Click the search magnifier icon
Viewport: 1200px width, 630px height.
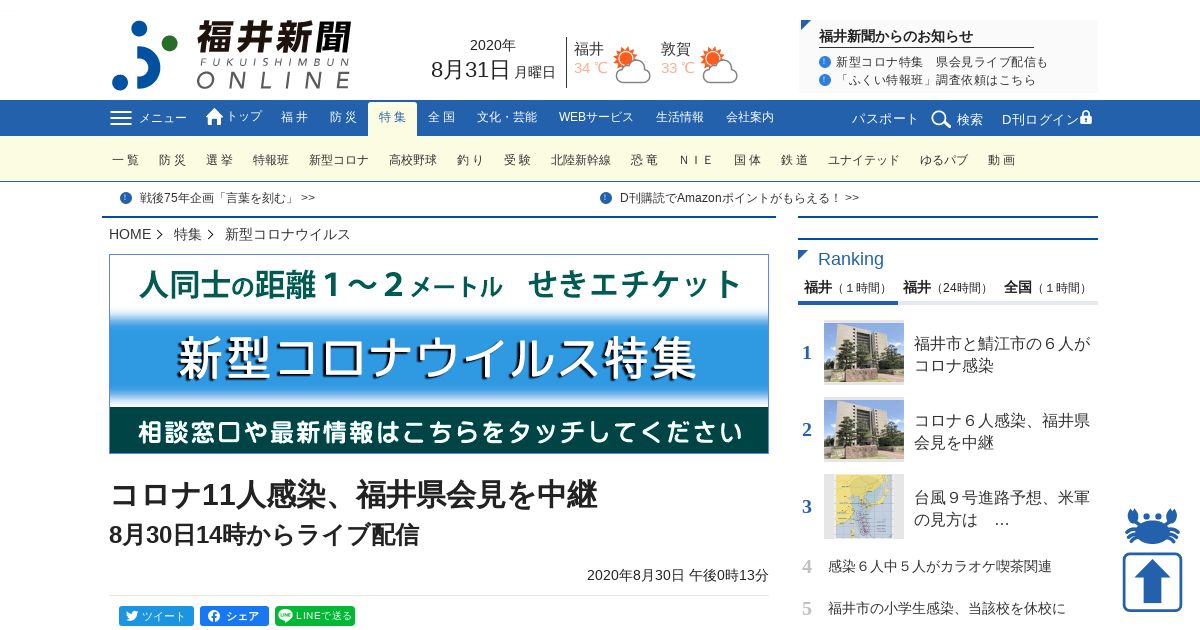pos(941,119)
